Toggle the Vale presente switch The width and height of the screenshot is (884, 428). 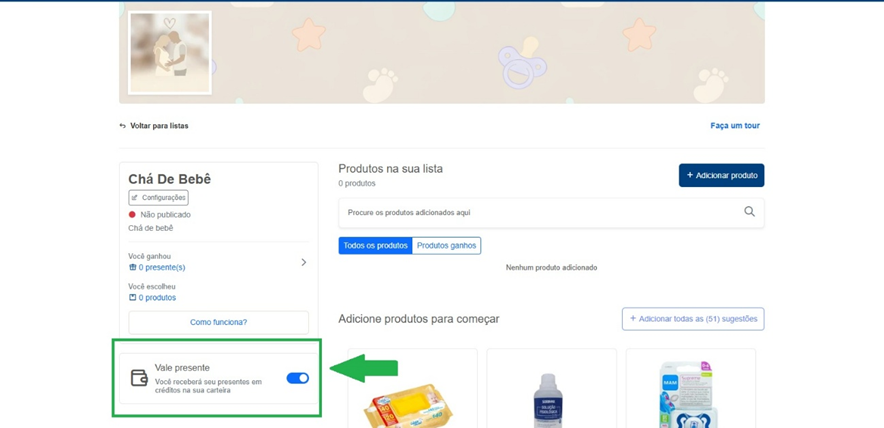coord(297,378)
